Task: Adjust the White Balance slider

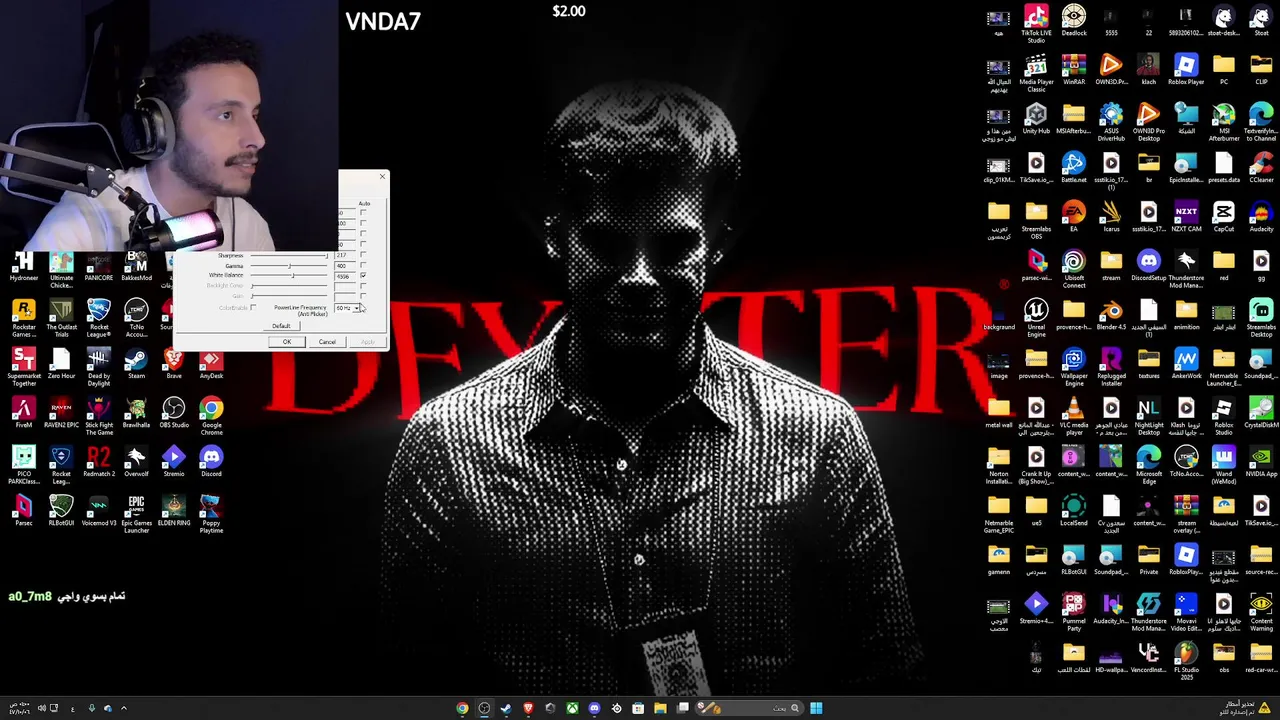Action: coord(289,275)
